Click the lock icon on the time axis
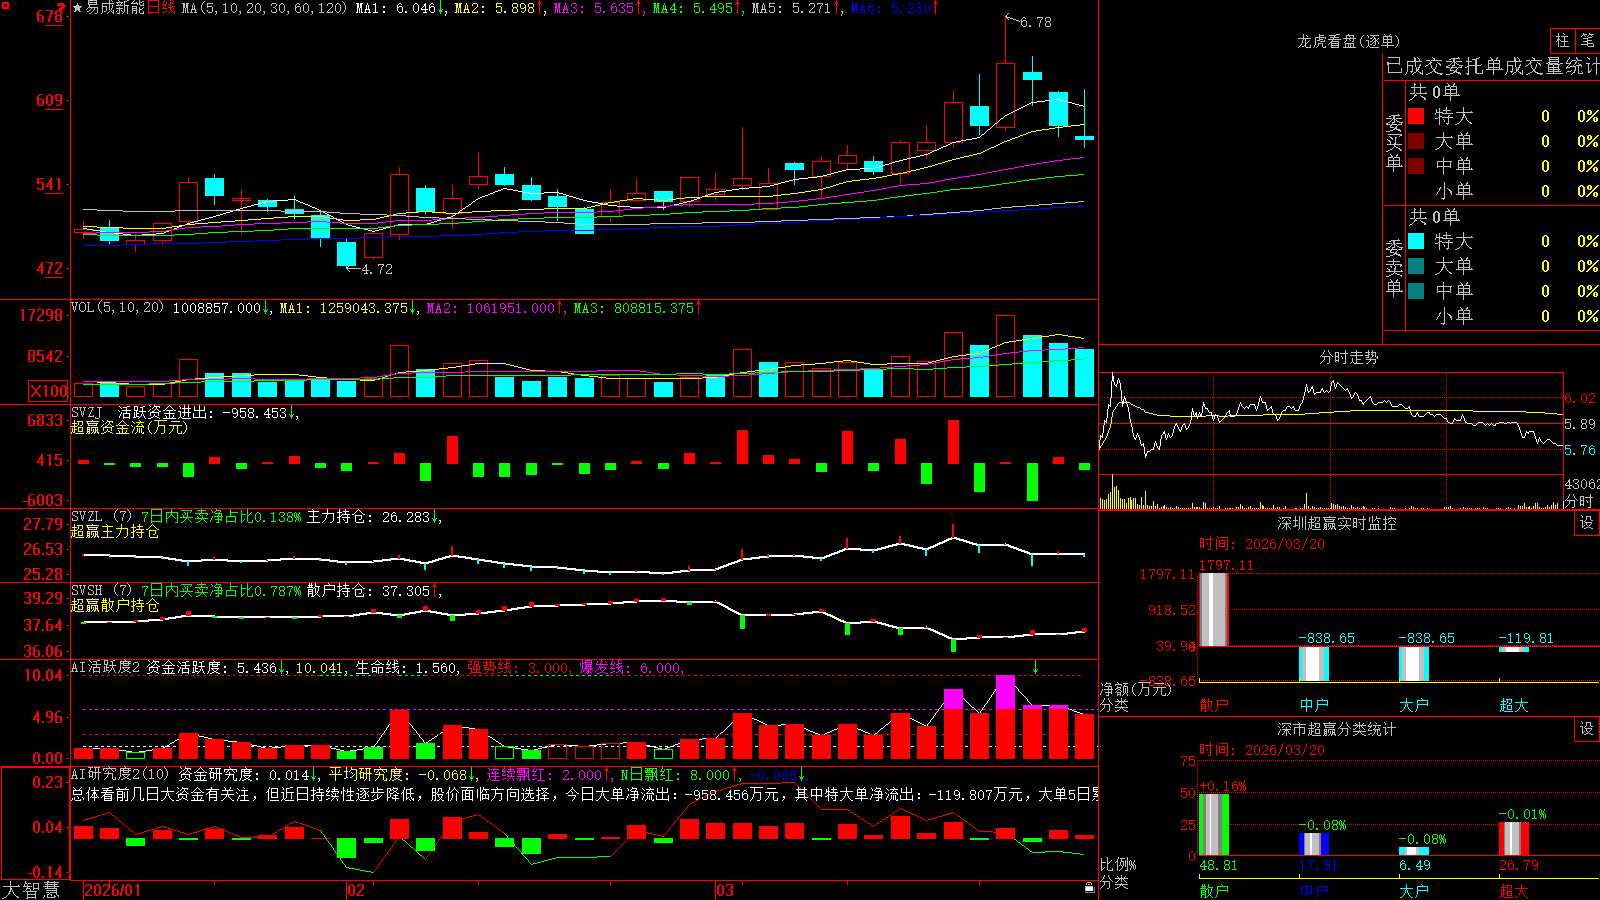The image size is (1600, 900). pos(1090,887)
